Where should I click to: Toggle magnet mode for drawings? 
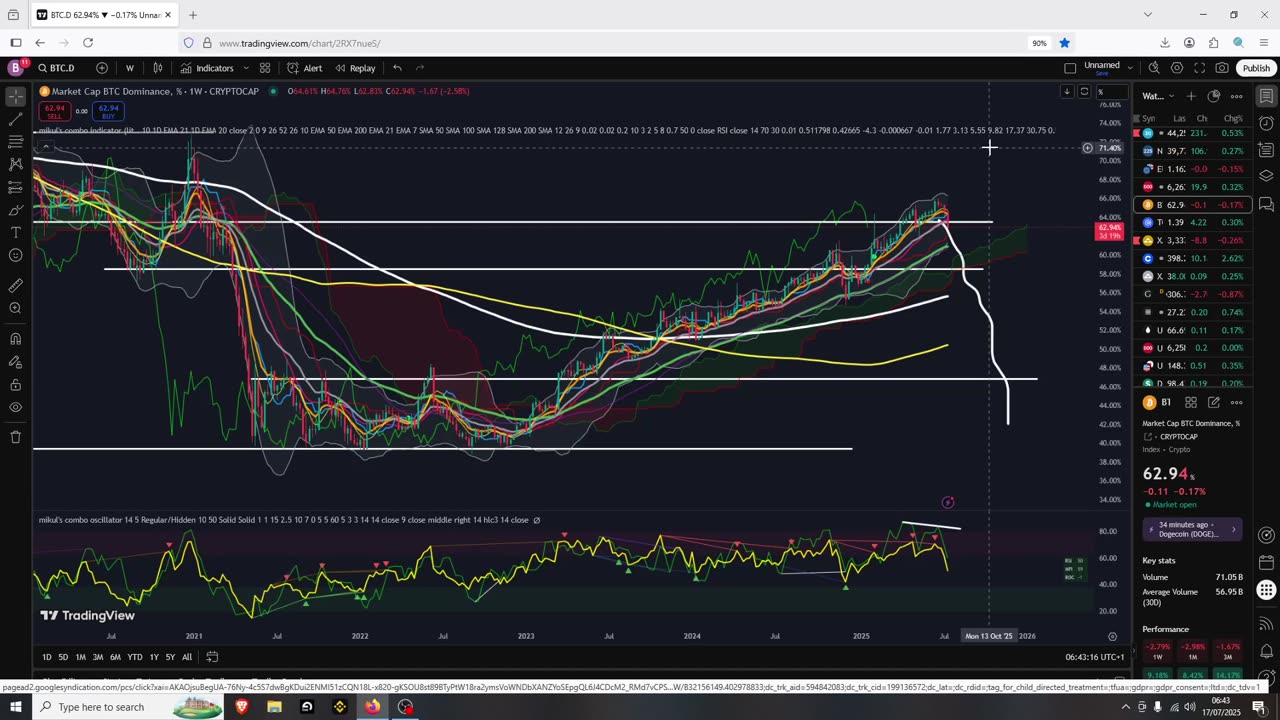point(15,338)
